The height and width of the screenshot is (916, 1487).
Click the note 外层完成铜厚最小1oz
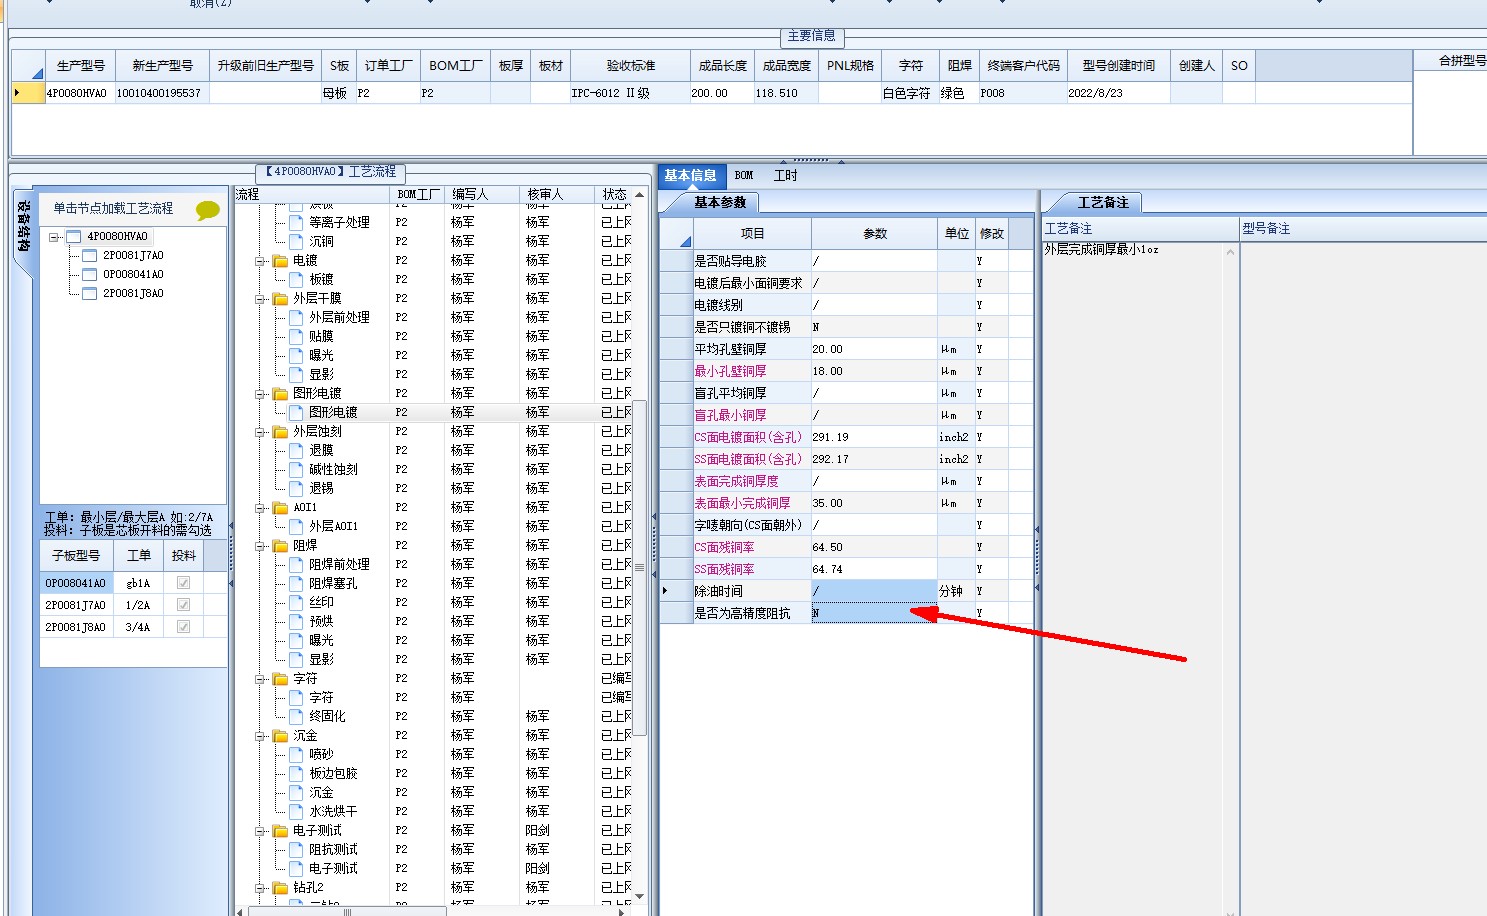[1101, 249]
